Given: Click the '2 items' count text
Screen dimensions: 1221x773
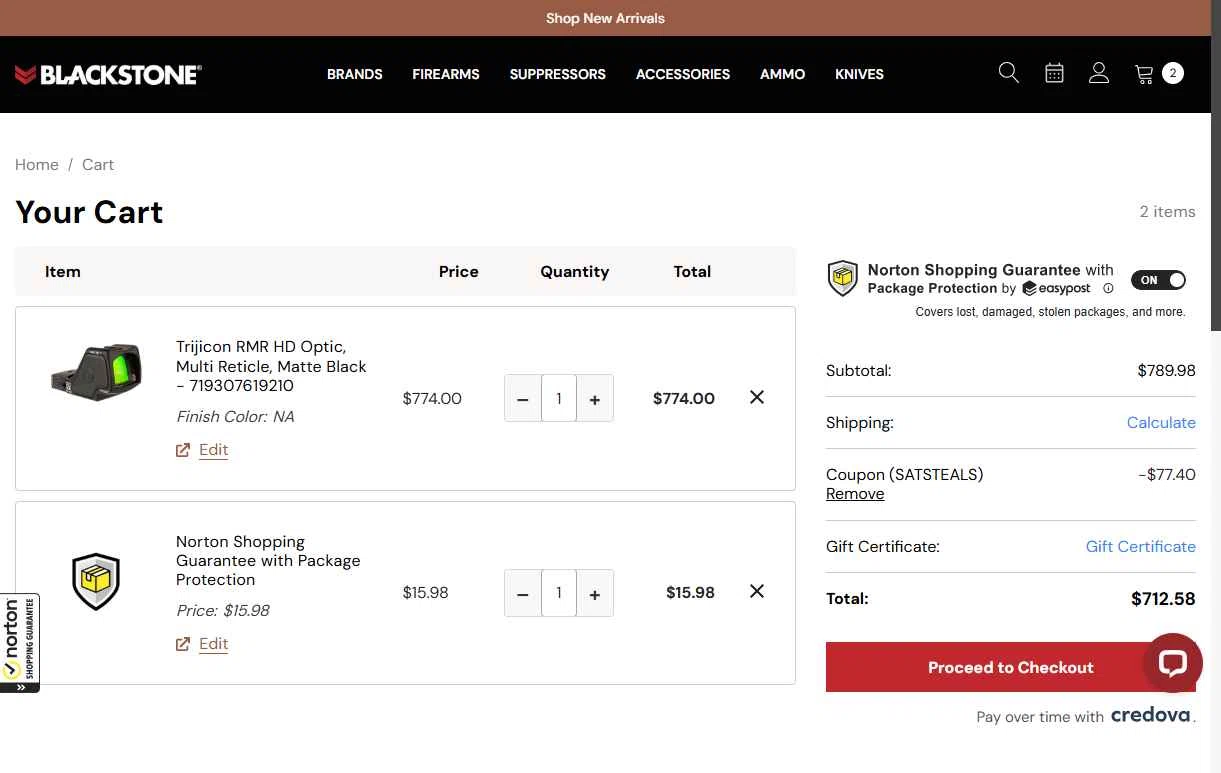Looking at the screenshot, I should click(1168, 211).
